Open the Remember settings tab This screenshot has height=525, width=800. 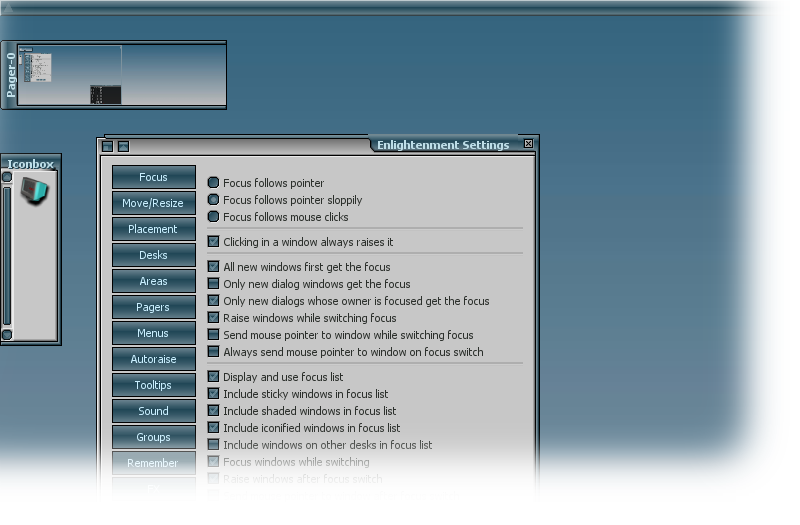pos(154,463)
